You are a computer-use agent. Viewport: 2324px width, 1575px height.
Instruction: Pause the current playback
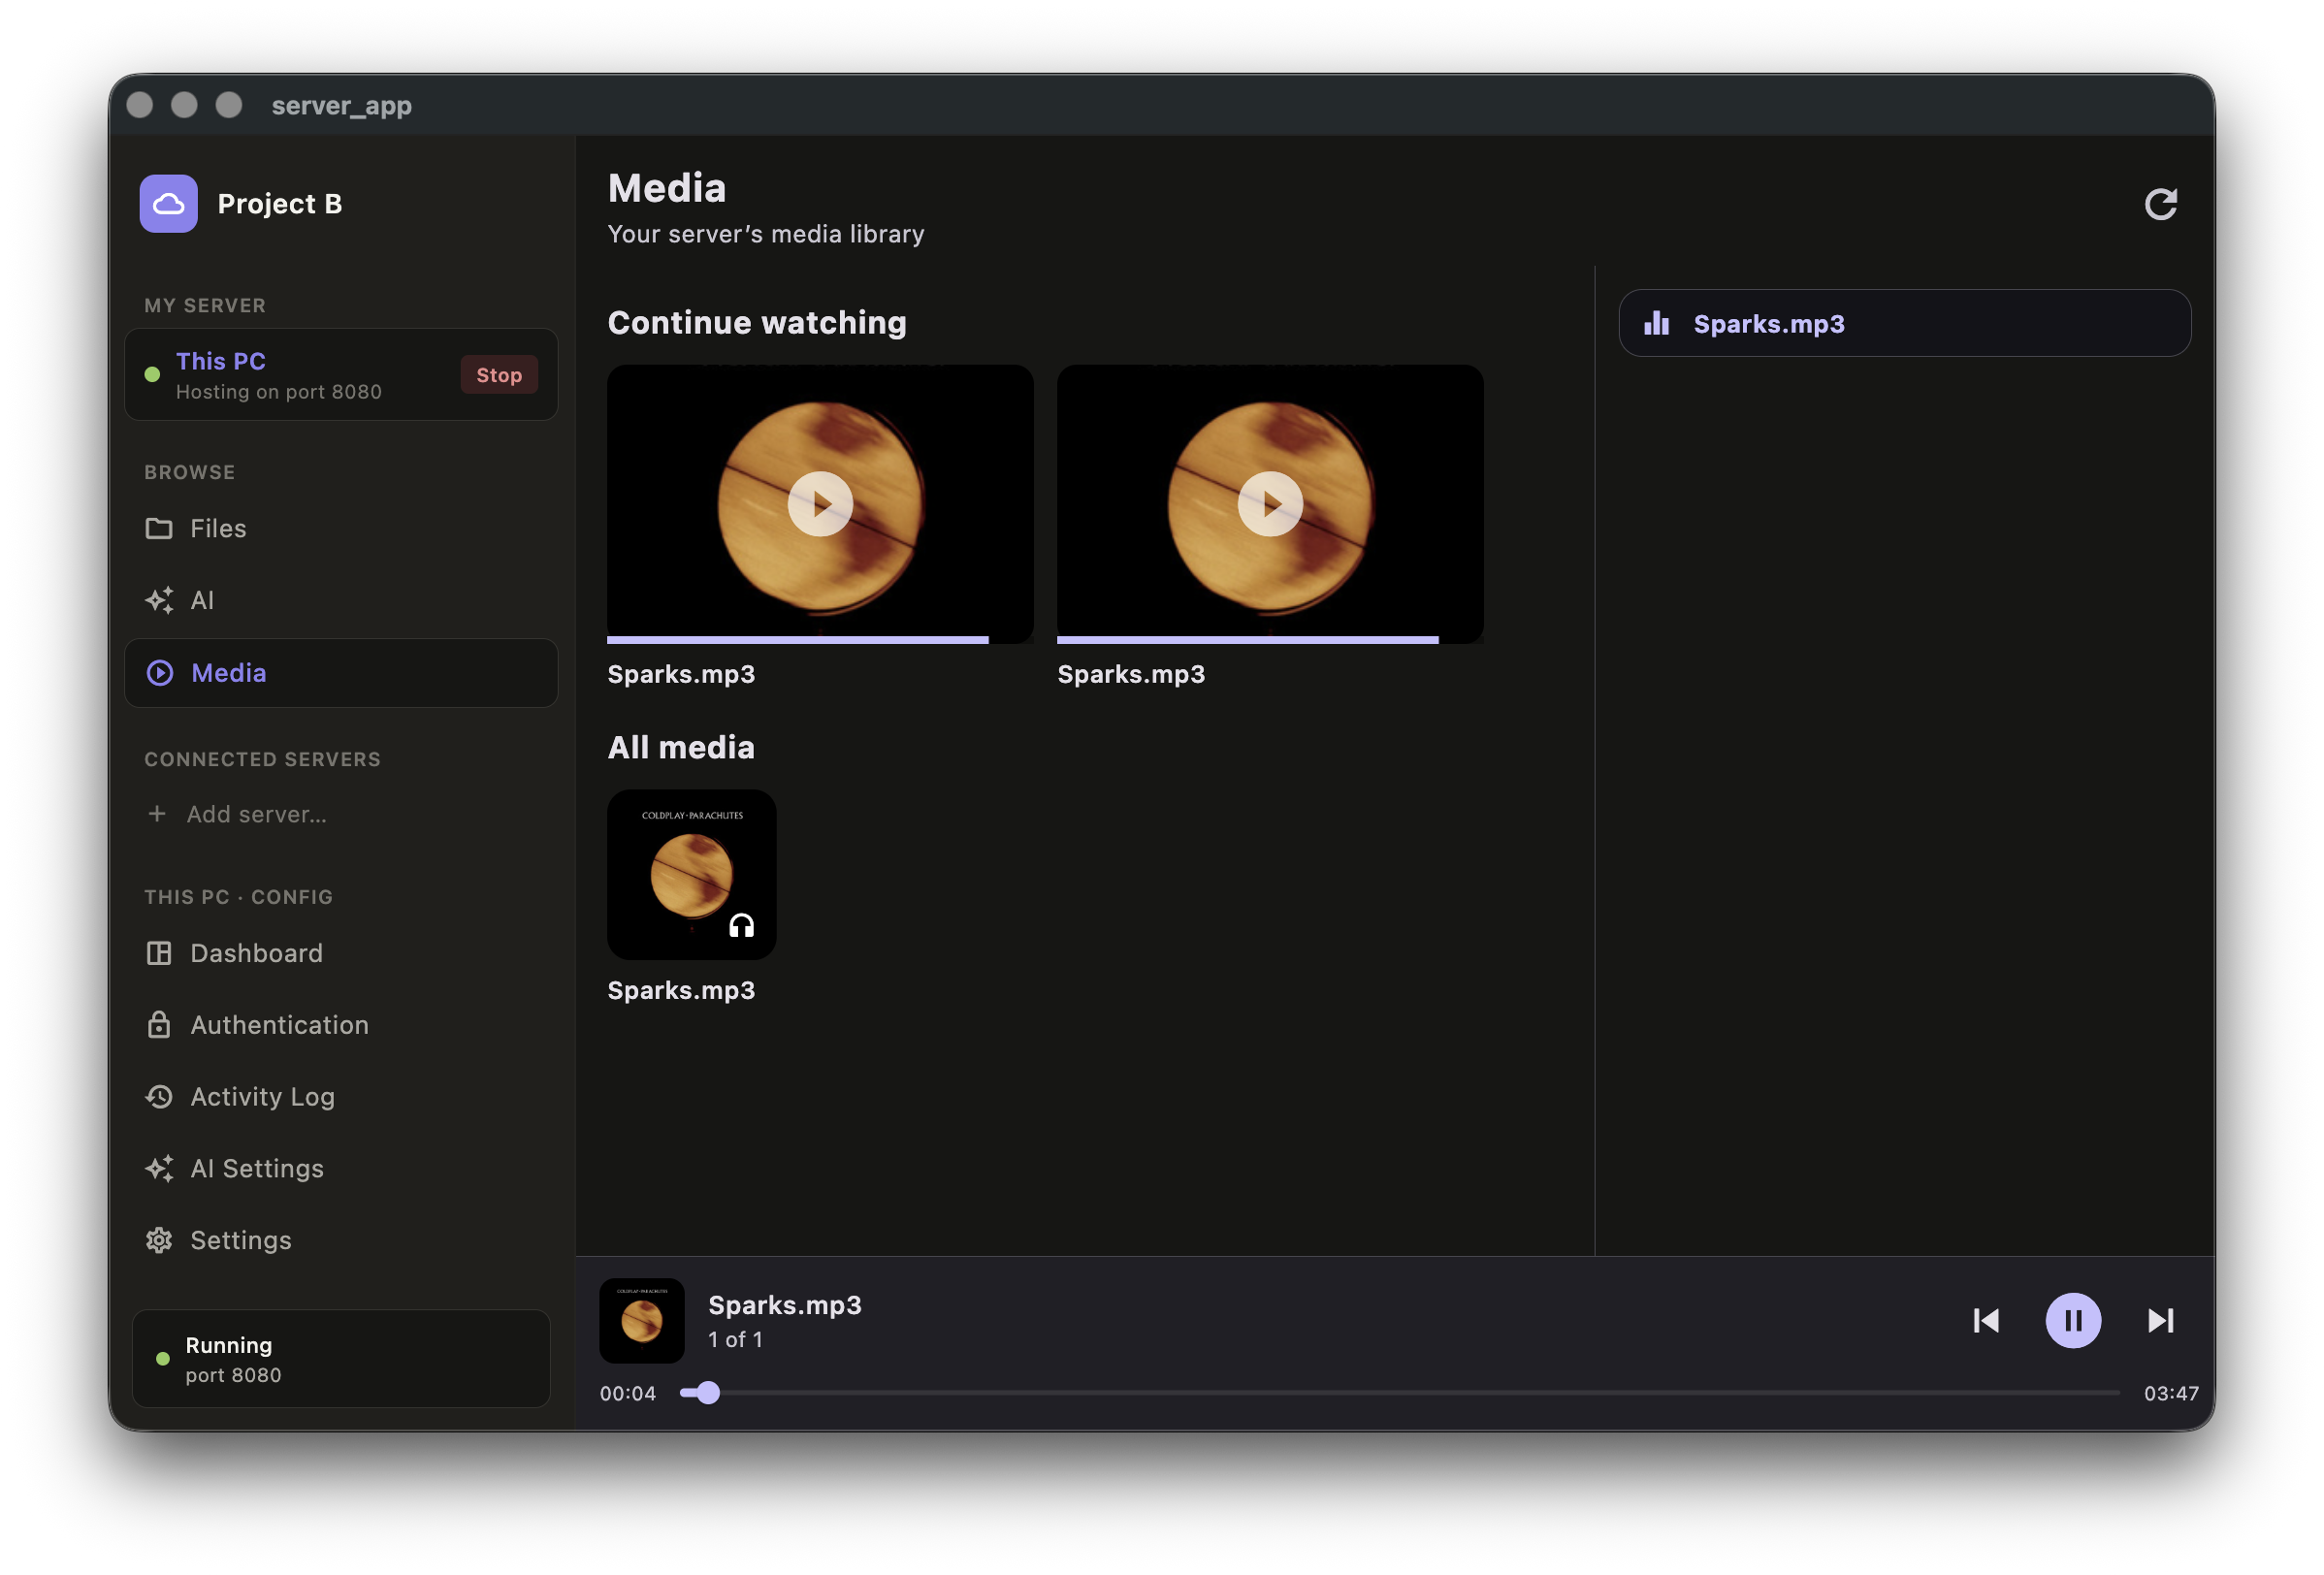coord(2073,1321)
